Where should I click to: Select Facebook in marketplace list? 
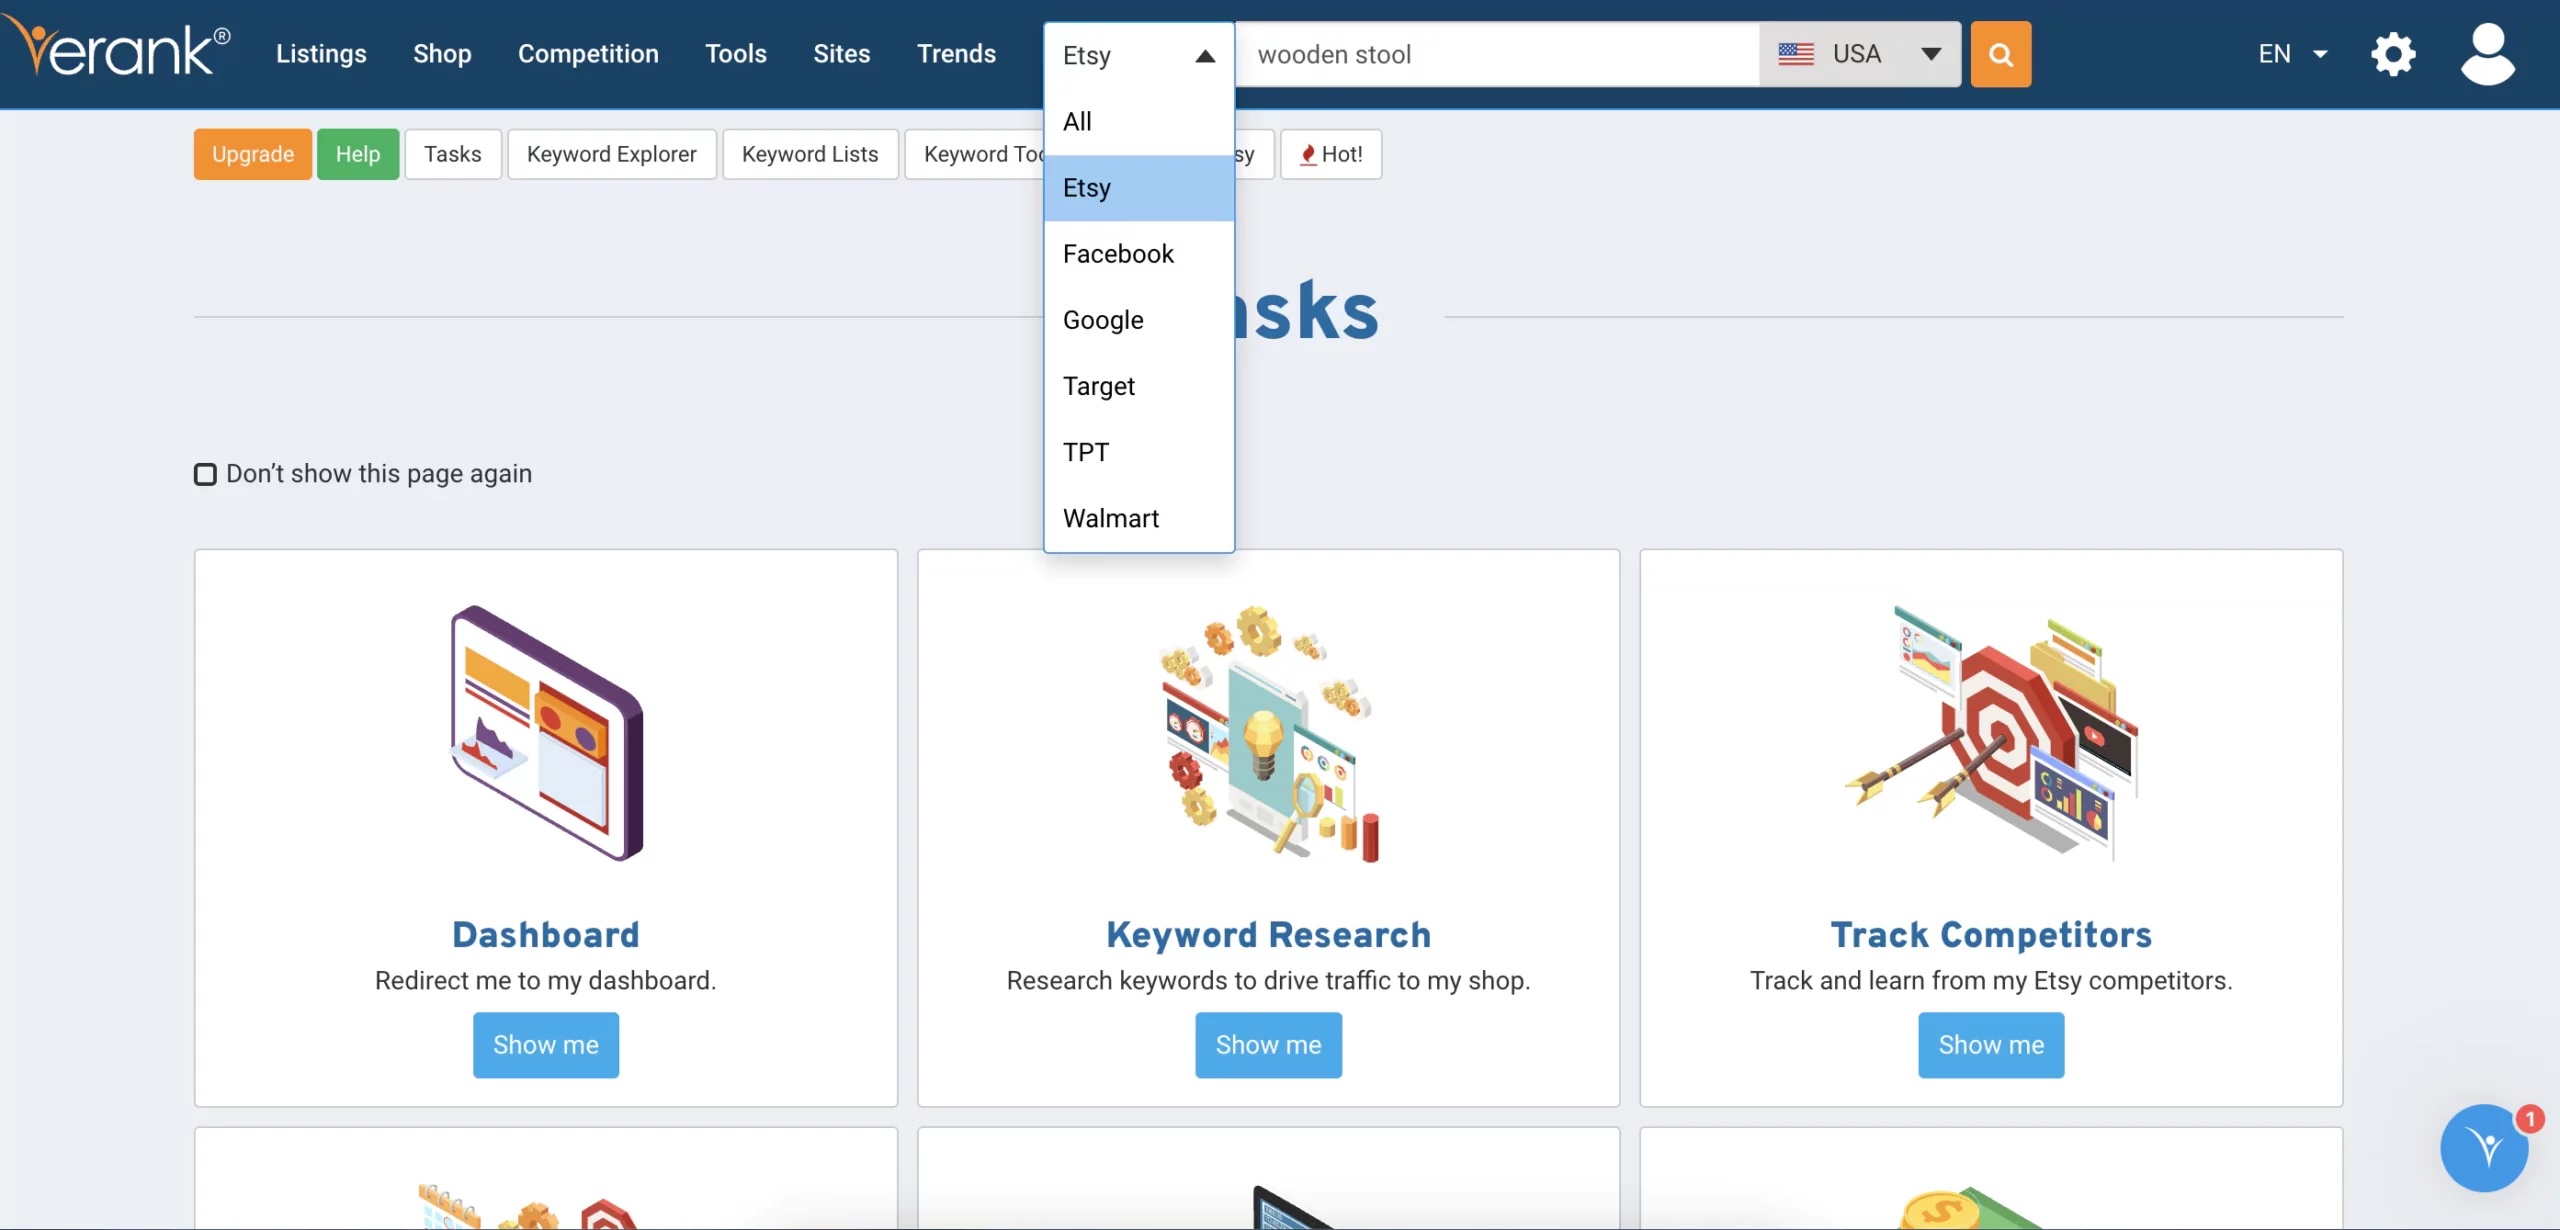[x=1139, y=253]
